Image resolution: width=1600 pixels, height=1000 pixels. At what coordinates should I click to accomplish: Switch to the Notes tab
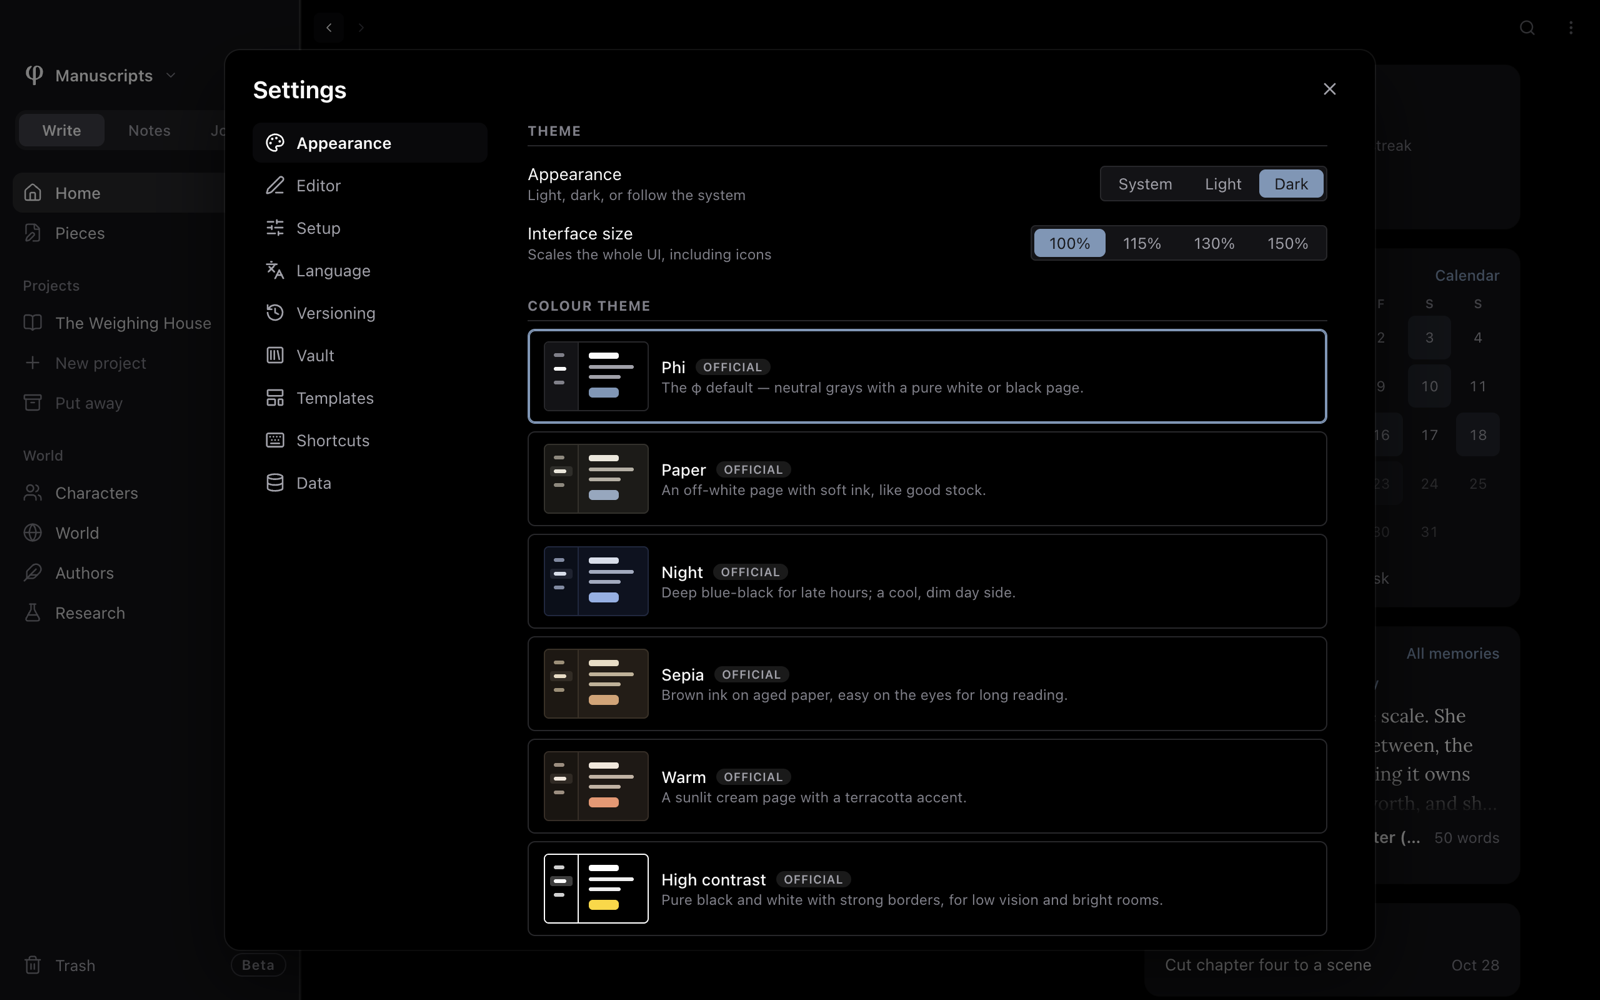(149, 131)
